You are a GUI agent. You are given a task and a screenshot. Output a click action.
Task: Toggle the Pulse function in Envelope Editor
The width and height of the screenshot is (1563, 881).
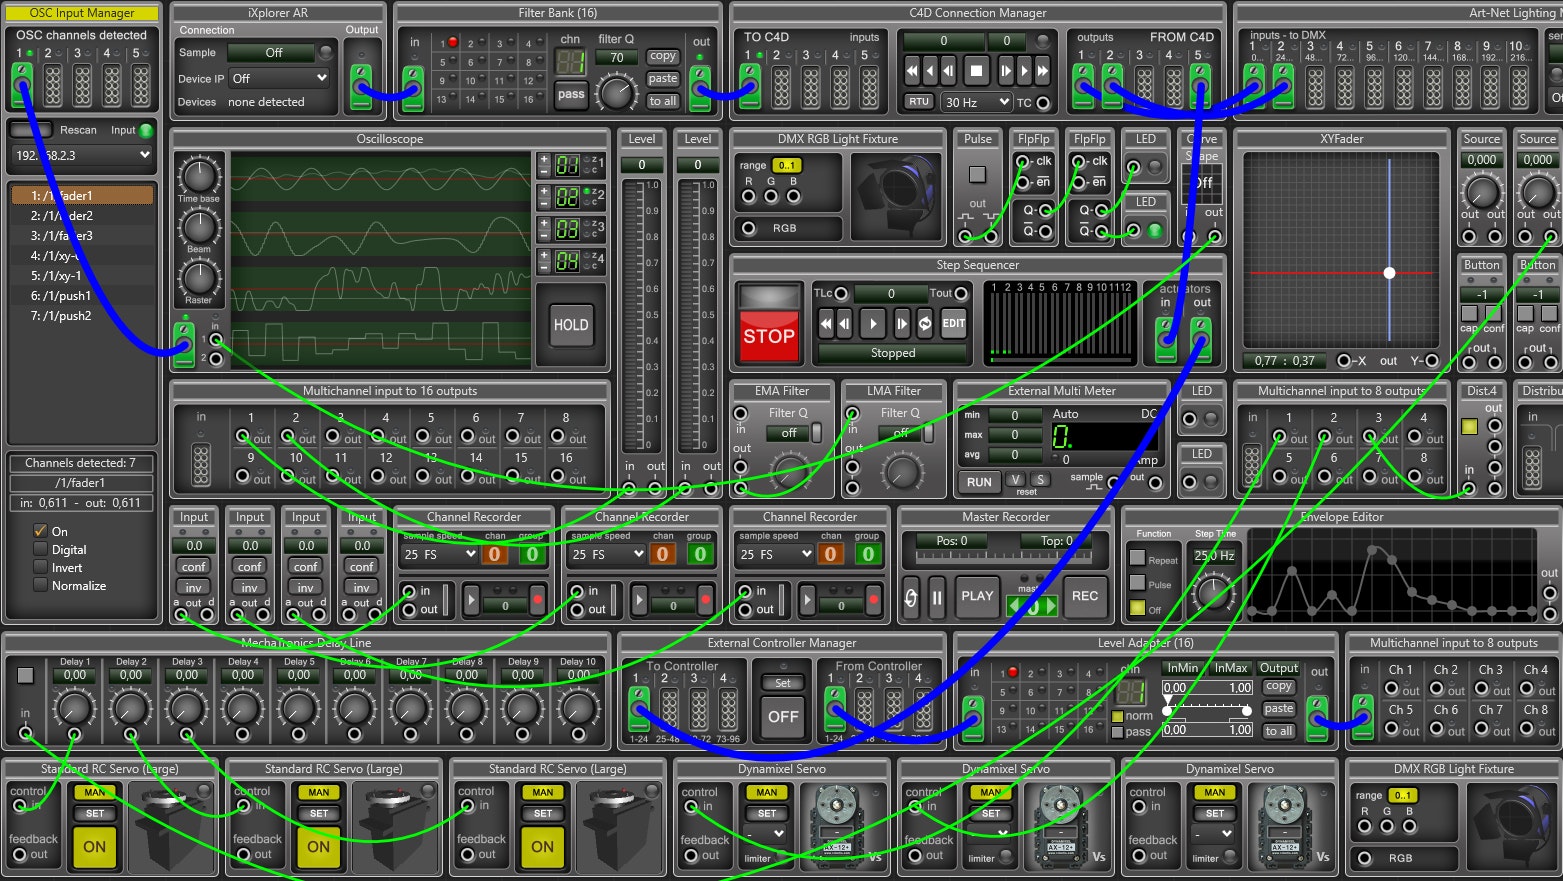[x=1137, y=582]
